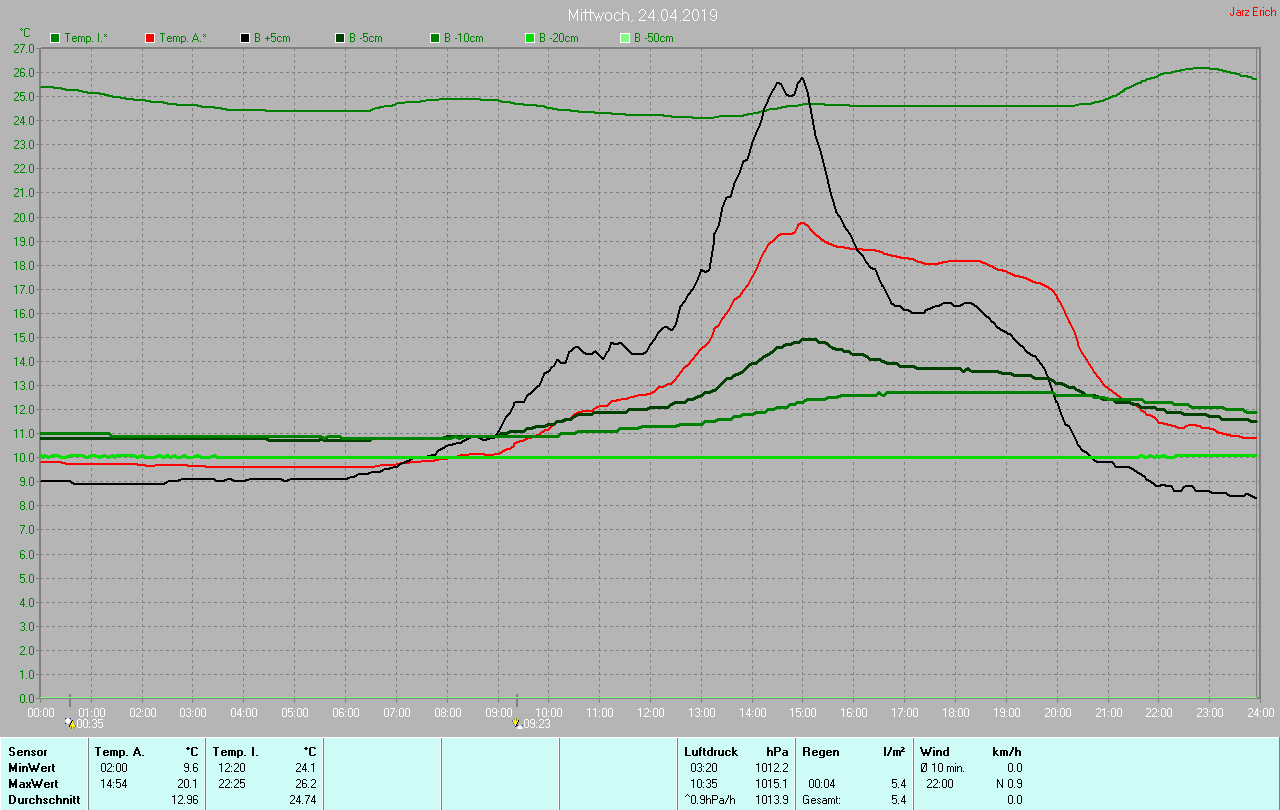Viewport: 1280px width, 810px height.
Task: Click the 00:35 timestamp marker label
Action: coord(89,723)
